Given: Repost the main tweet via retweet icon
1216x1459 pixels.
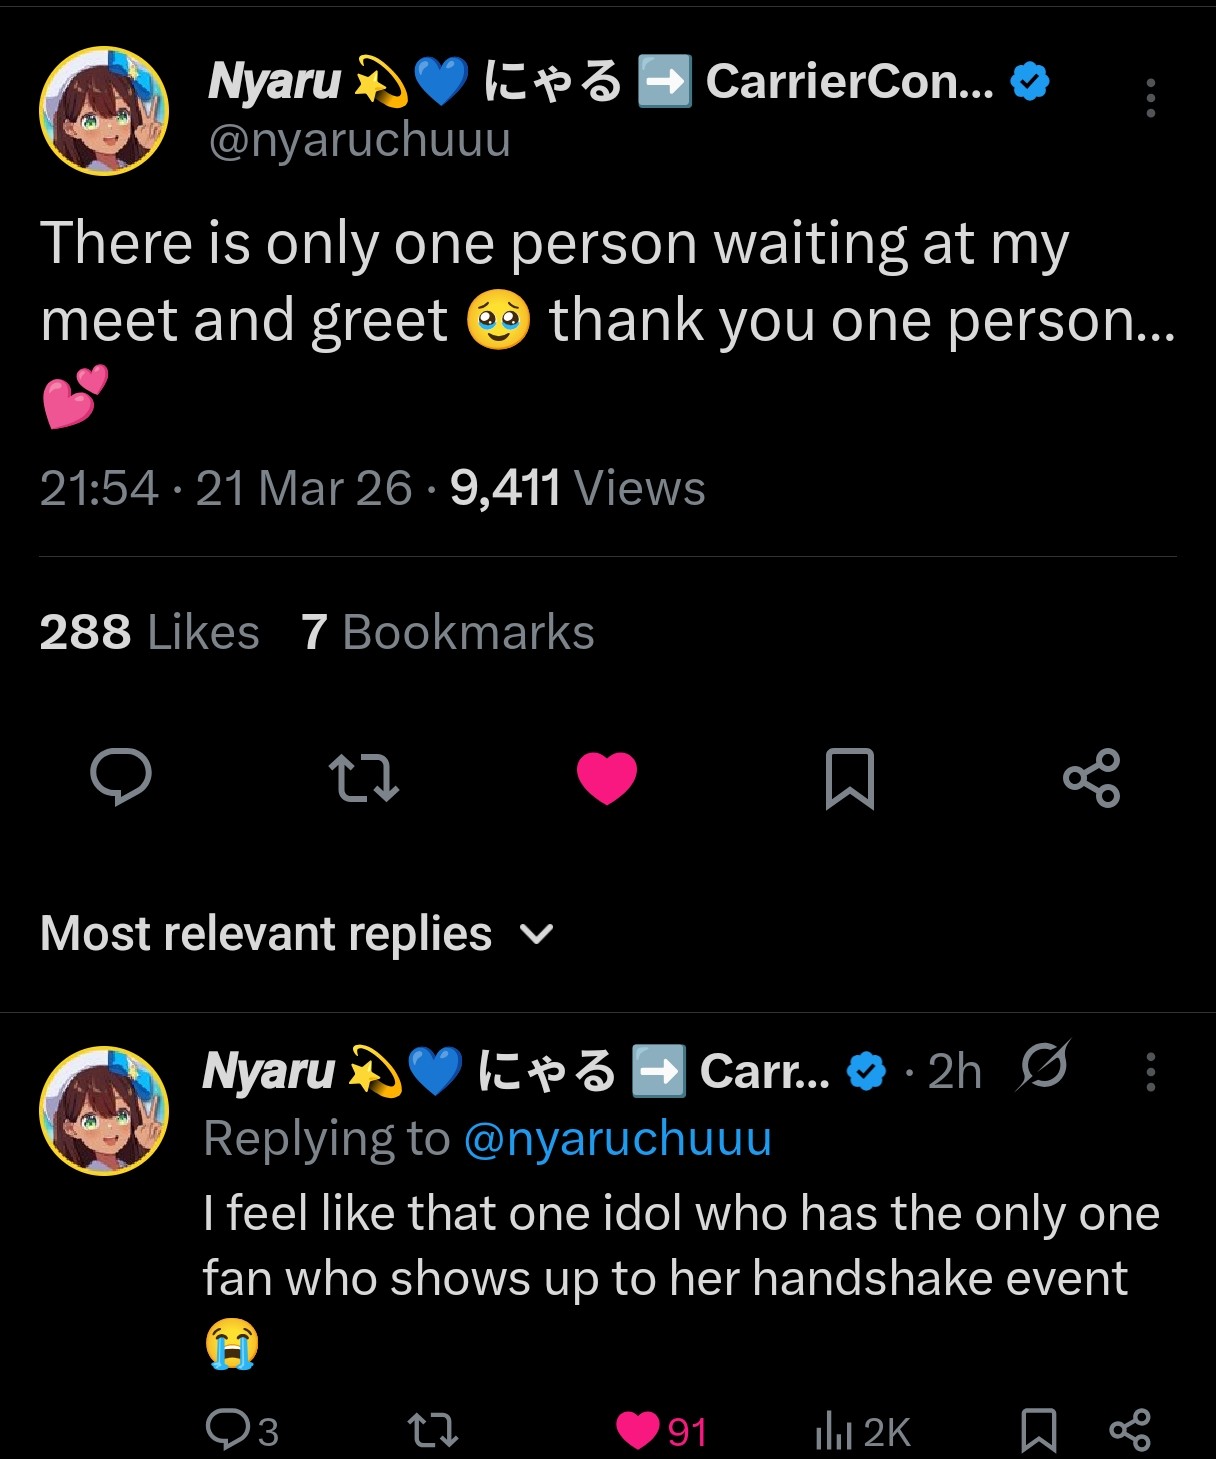Looking at the screenshot, I should [364, 778].
